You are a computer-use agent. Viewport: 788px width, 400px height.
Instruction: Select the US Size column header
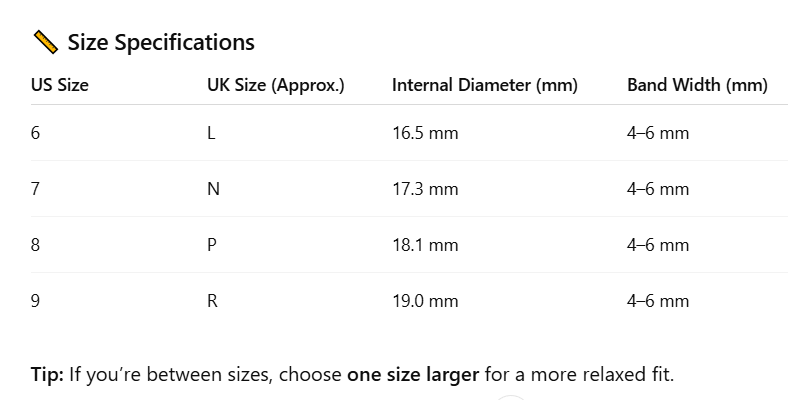click(x=60, y=85)
